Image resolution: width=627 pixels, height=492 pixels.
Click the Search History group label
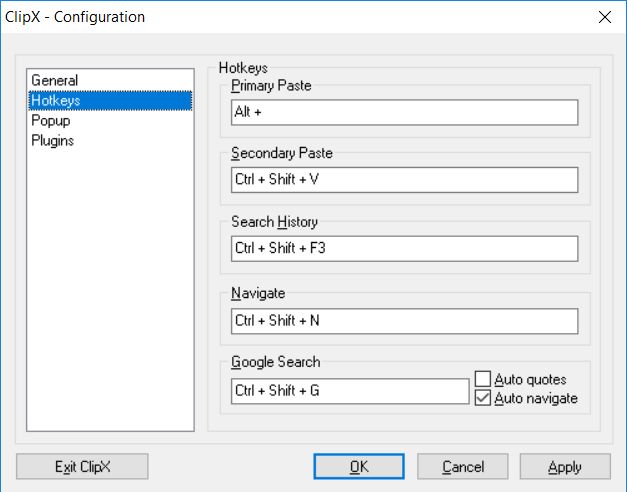click(274, 222)
